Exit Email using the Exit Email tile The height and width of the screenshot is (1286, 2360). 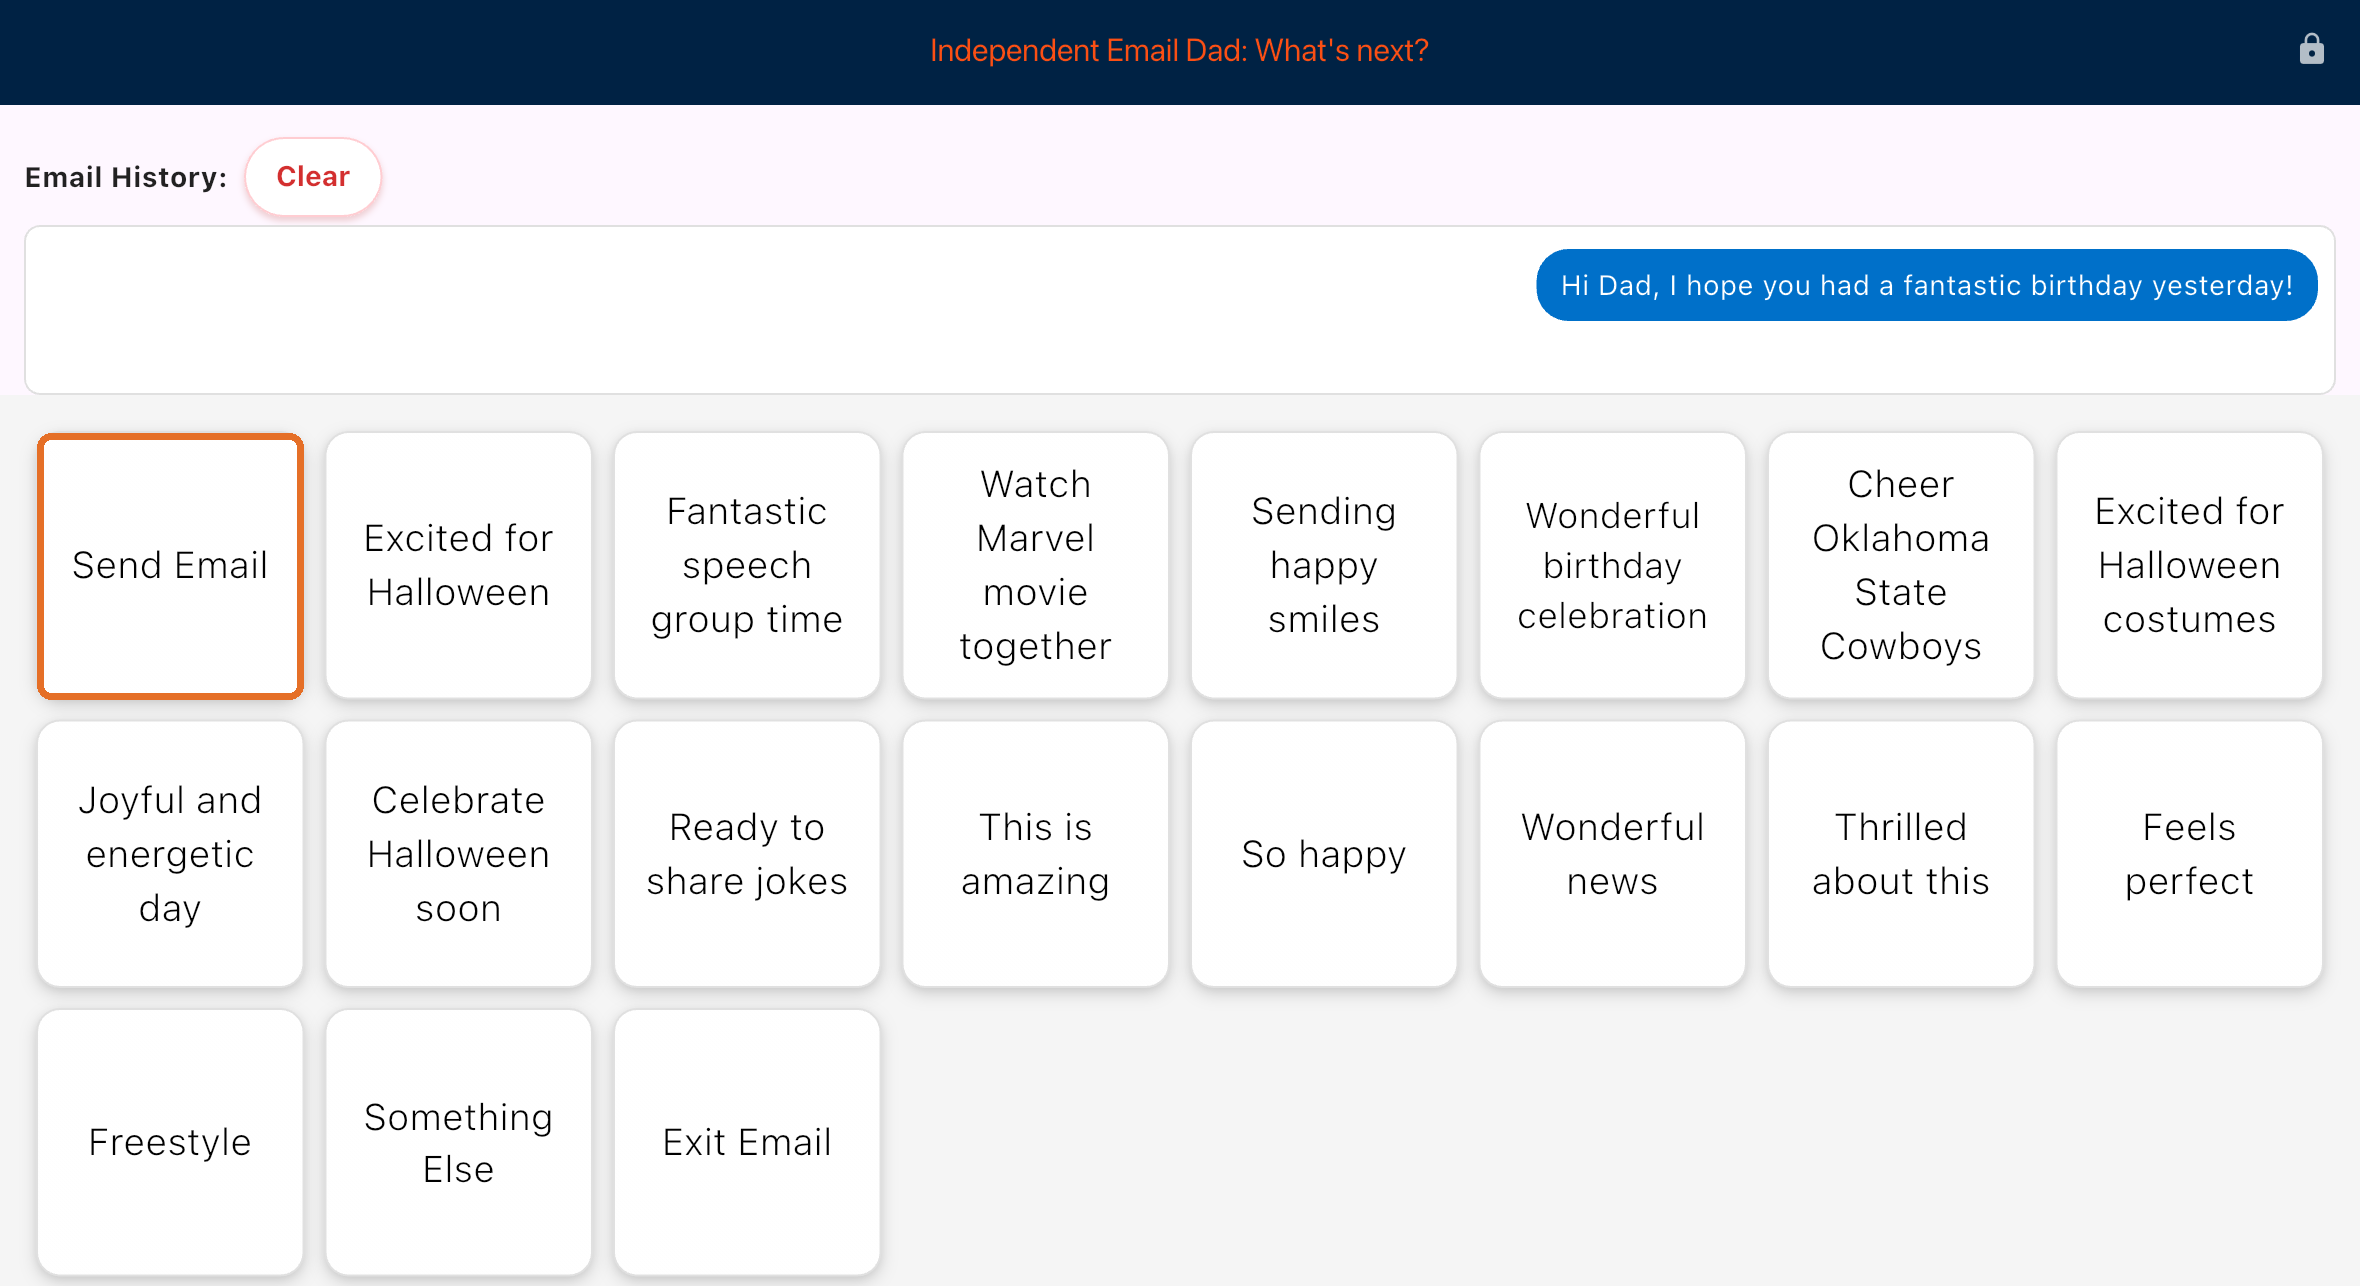click(747, 1142)
